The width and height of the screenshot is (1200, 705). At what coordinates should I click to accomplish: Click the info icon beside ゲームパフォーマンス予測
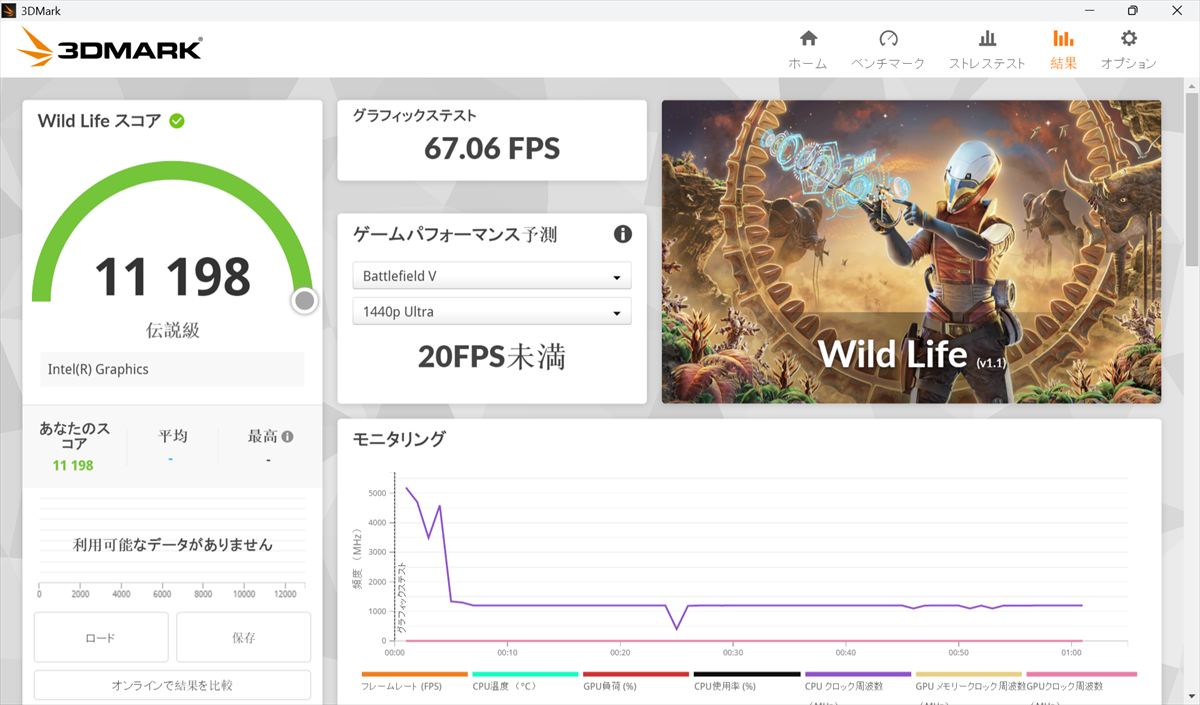coord(622,234)
